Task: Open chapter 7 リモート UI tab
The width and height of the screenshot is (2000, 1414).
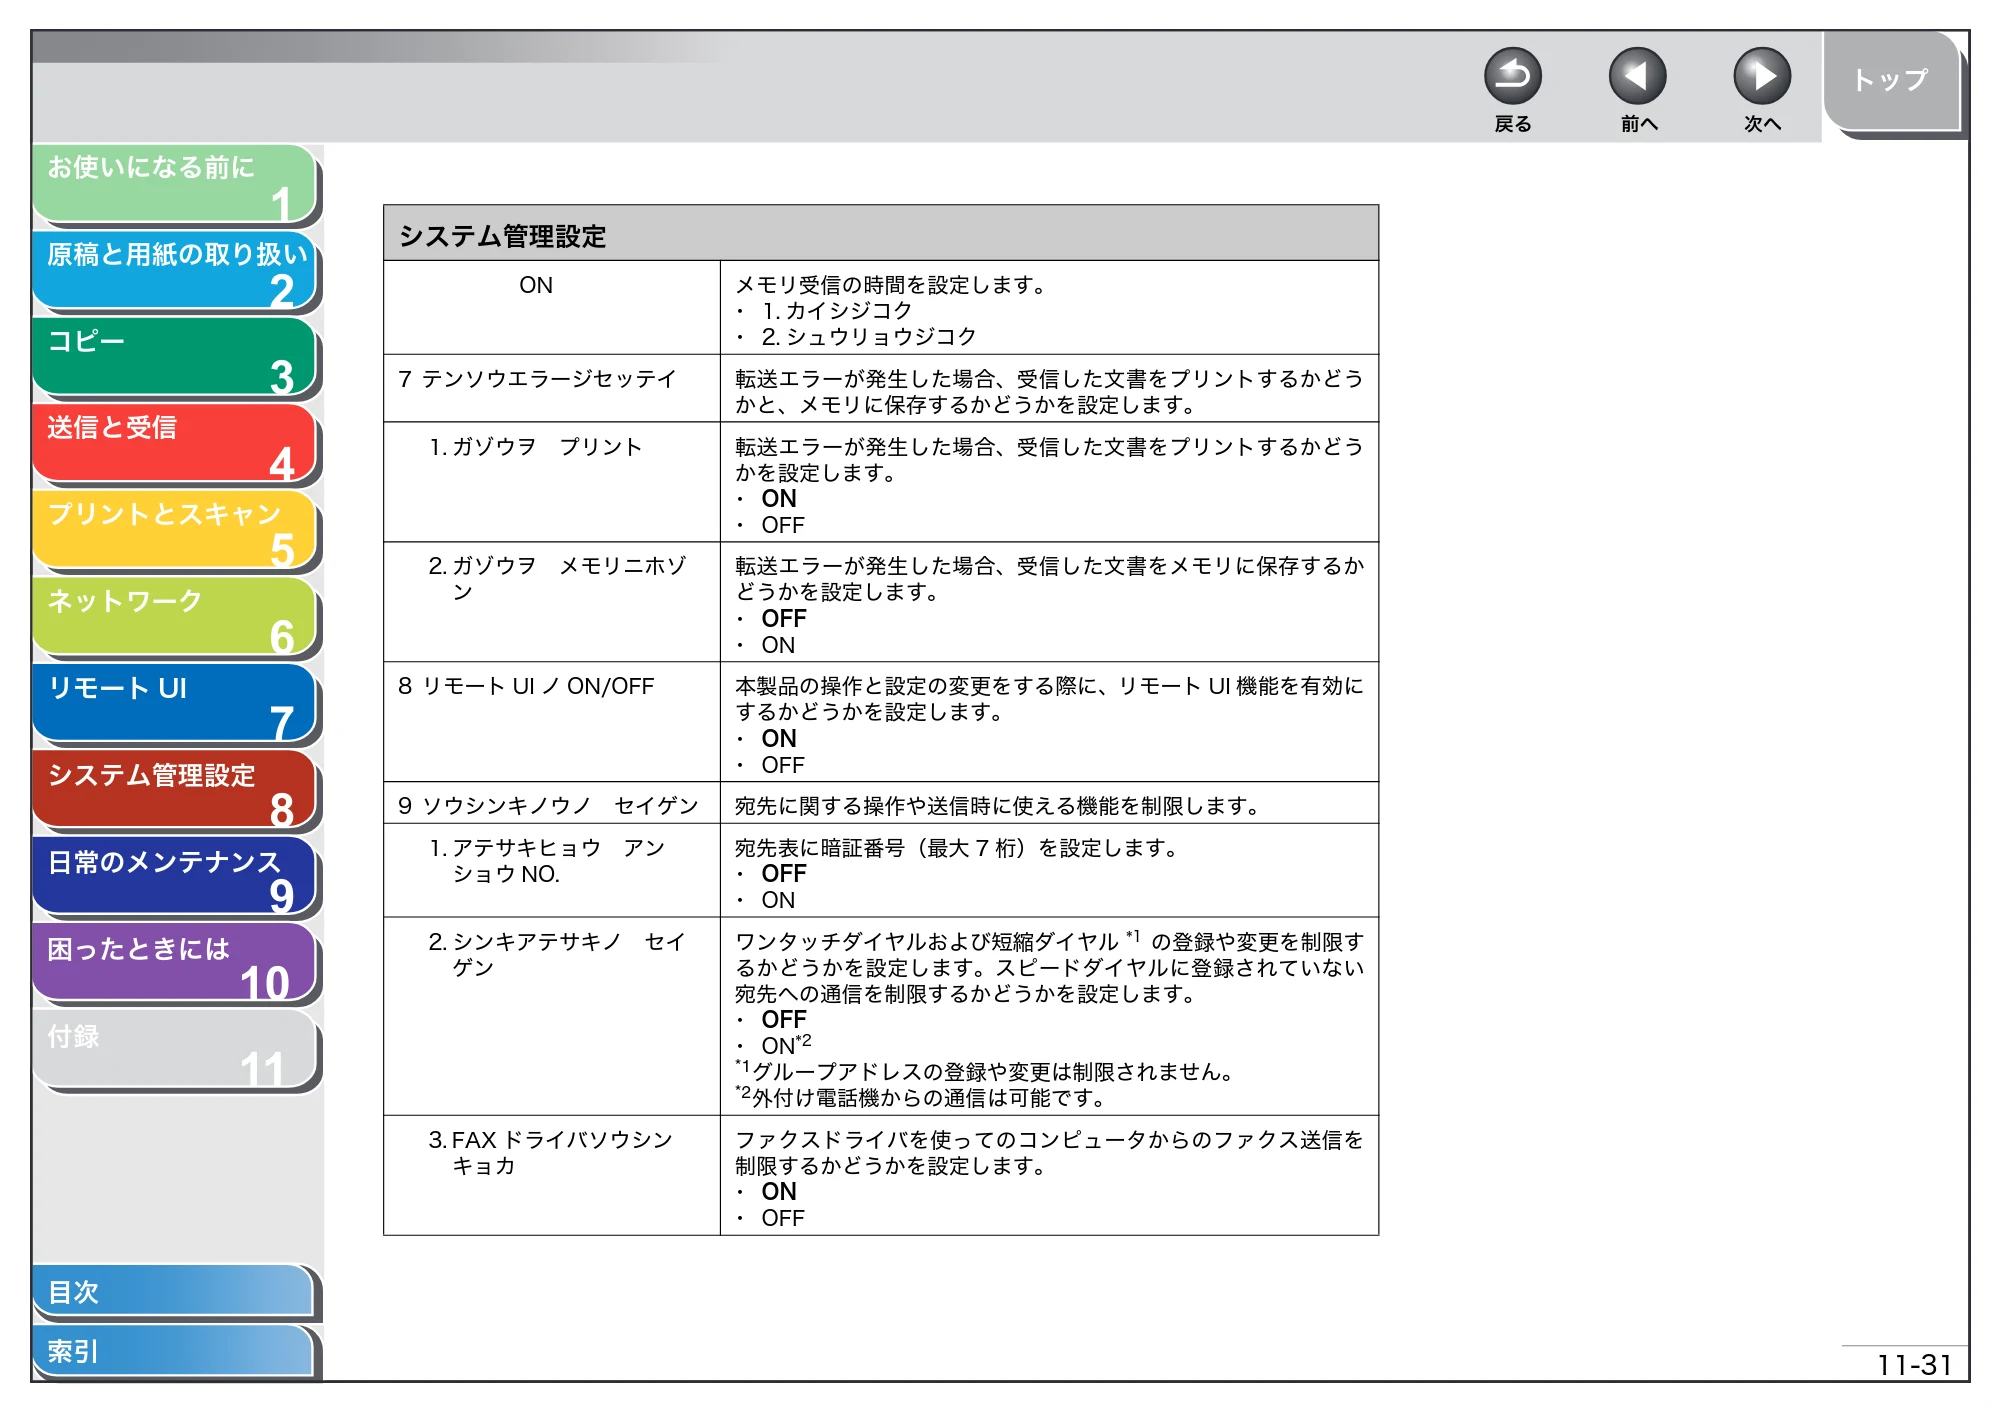Action: tap(175, 705)
